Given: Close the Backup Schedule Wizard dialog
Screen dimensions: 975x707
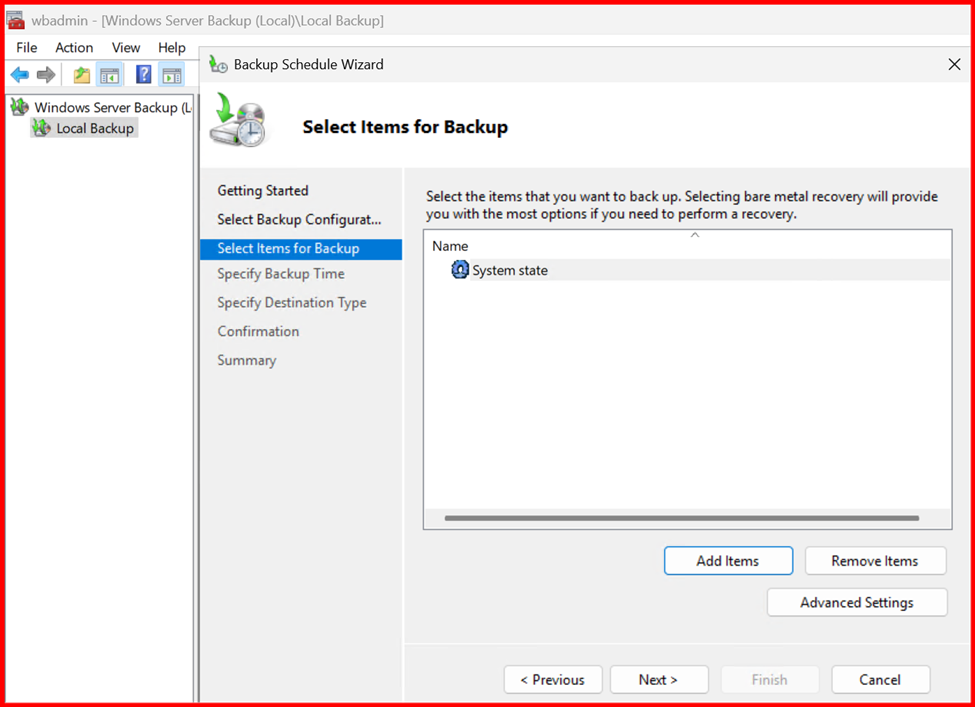Looking at the screenshot, I should (x=953, y=64).
